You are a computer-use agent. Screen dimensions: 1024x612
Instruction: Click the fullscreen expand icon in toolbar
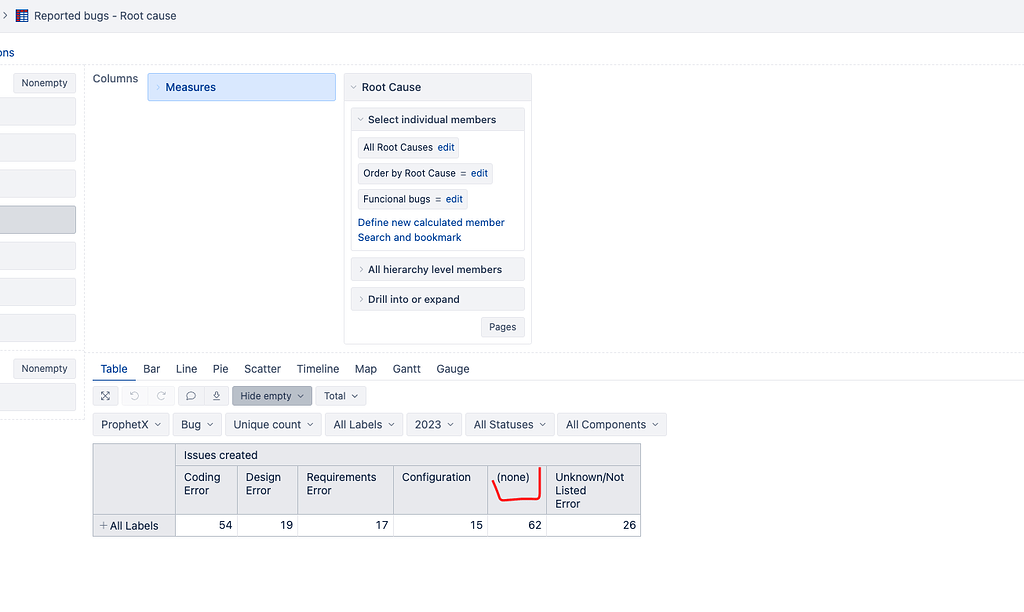[x=105, y=396]
